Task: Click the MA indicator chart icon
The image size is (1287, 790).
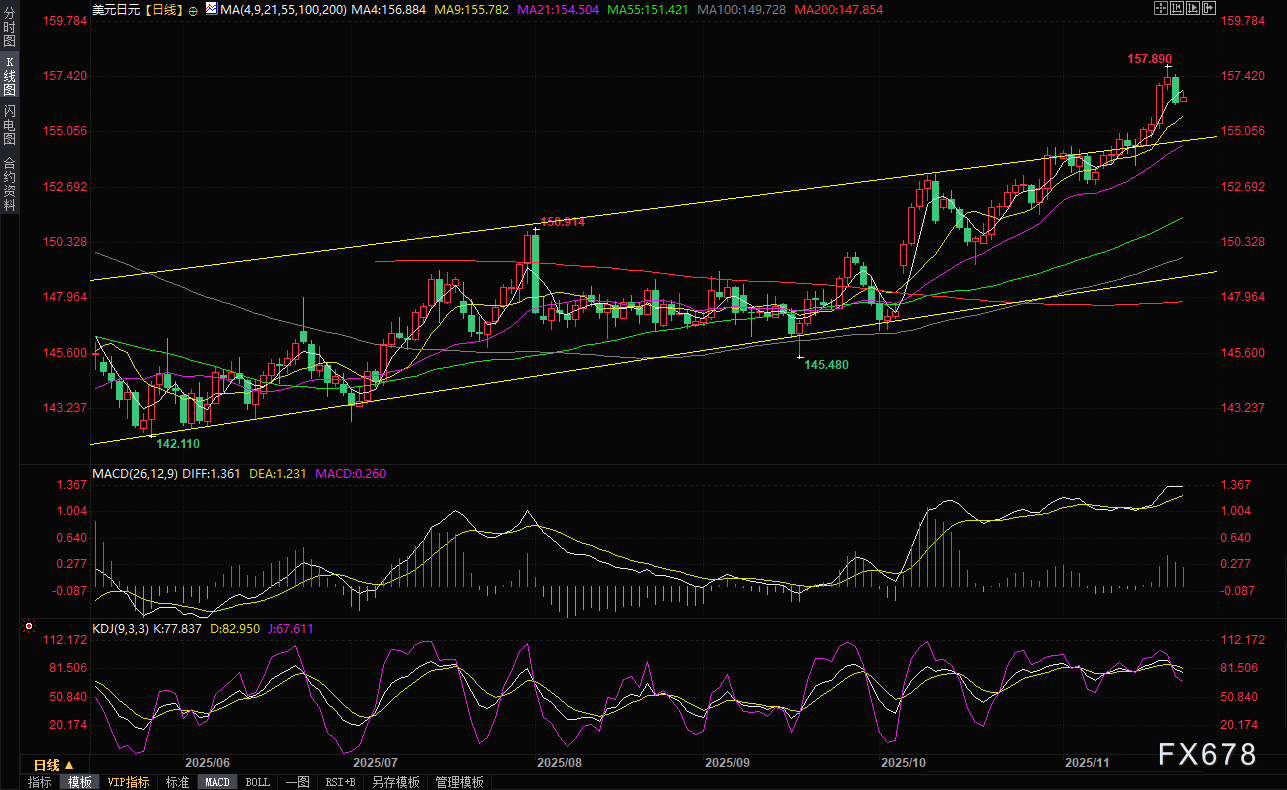Action: click(x=210, y=8)
